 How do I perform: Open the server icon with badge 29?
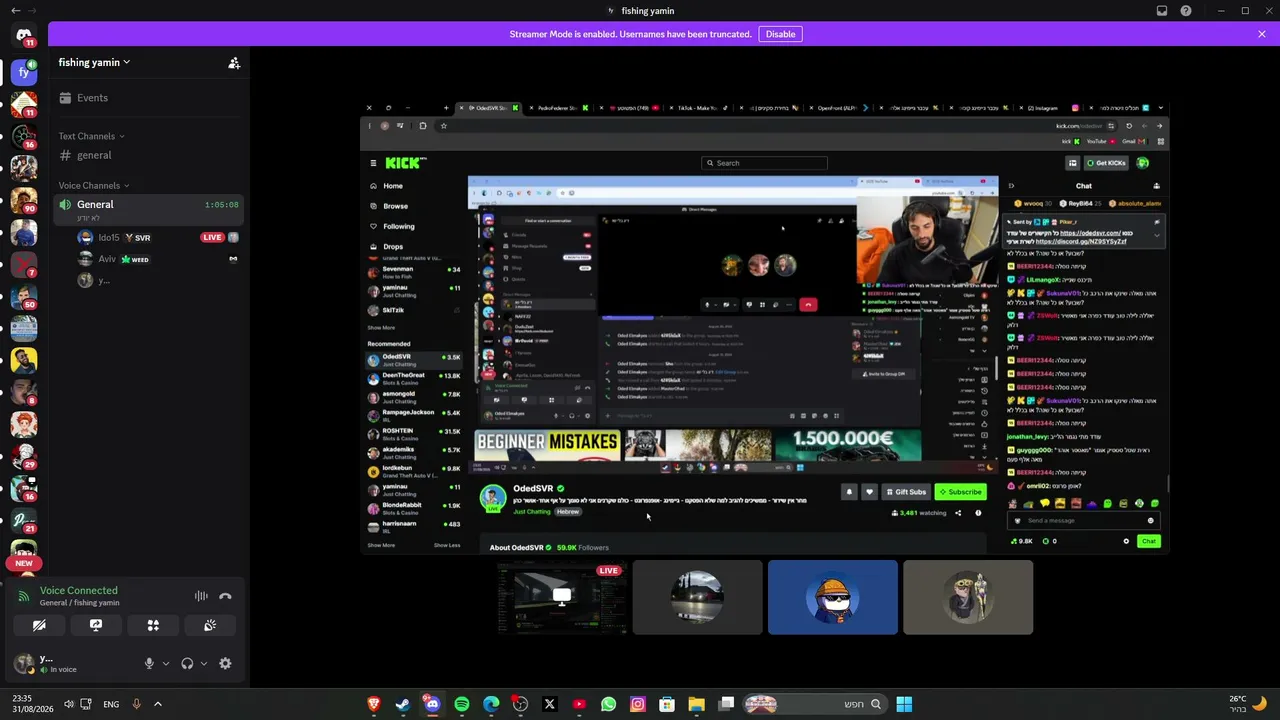[x=24, y=456]
